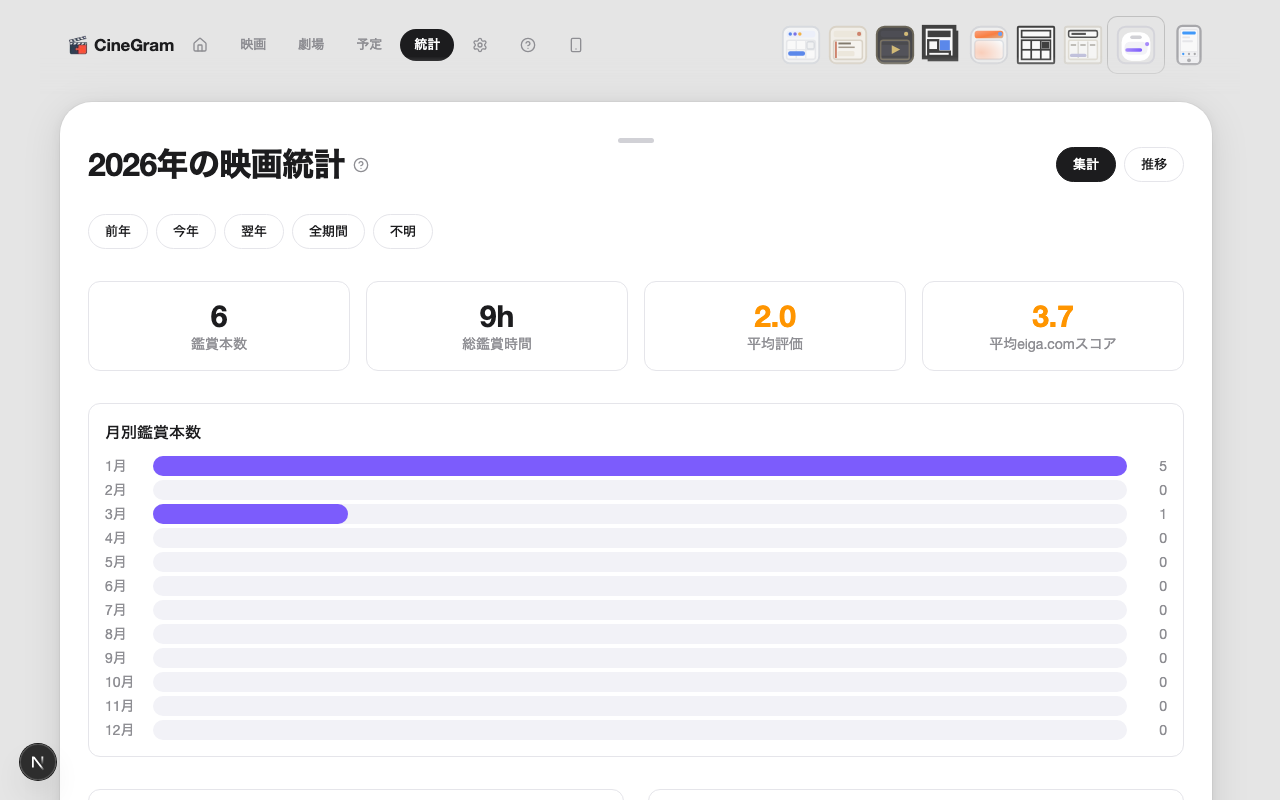The width and height of the screenshot is (1280, 800).
Task: Select the 全期間 period filter
Action: click(x=328, y=231)
